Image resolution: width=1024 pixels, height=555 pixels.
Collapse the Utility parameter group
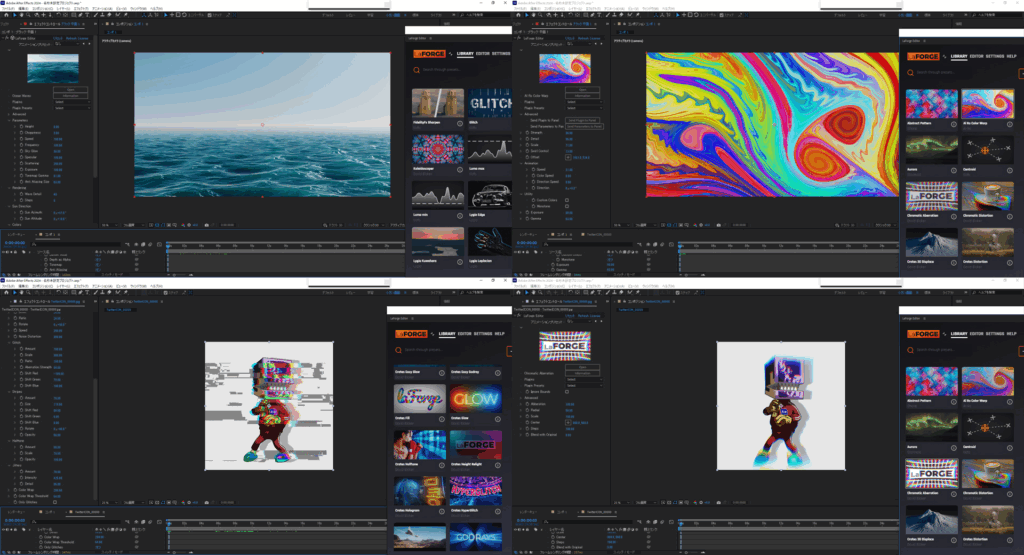click(x=520, y=194)
